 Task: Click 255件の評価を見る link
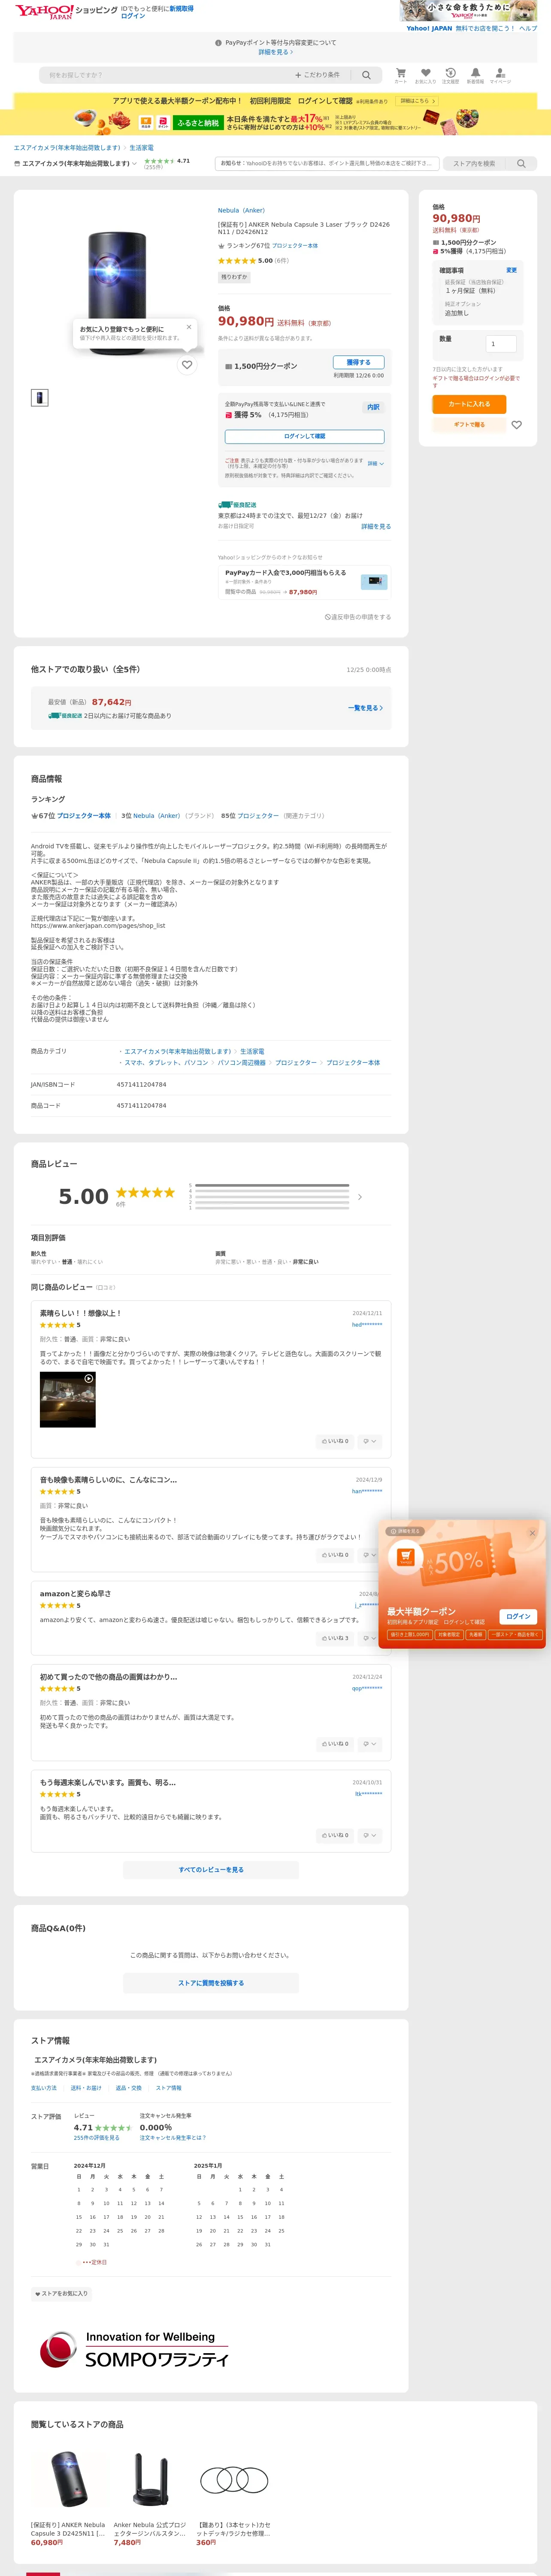coord(96,2138)
